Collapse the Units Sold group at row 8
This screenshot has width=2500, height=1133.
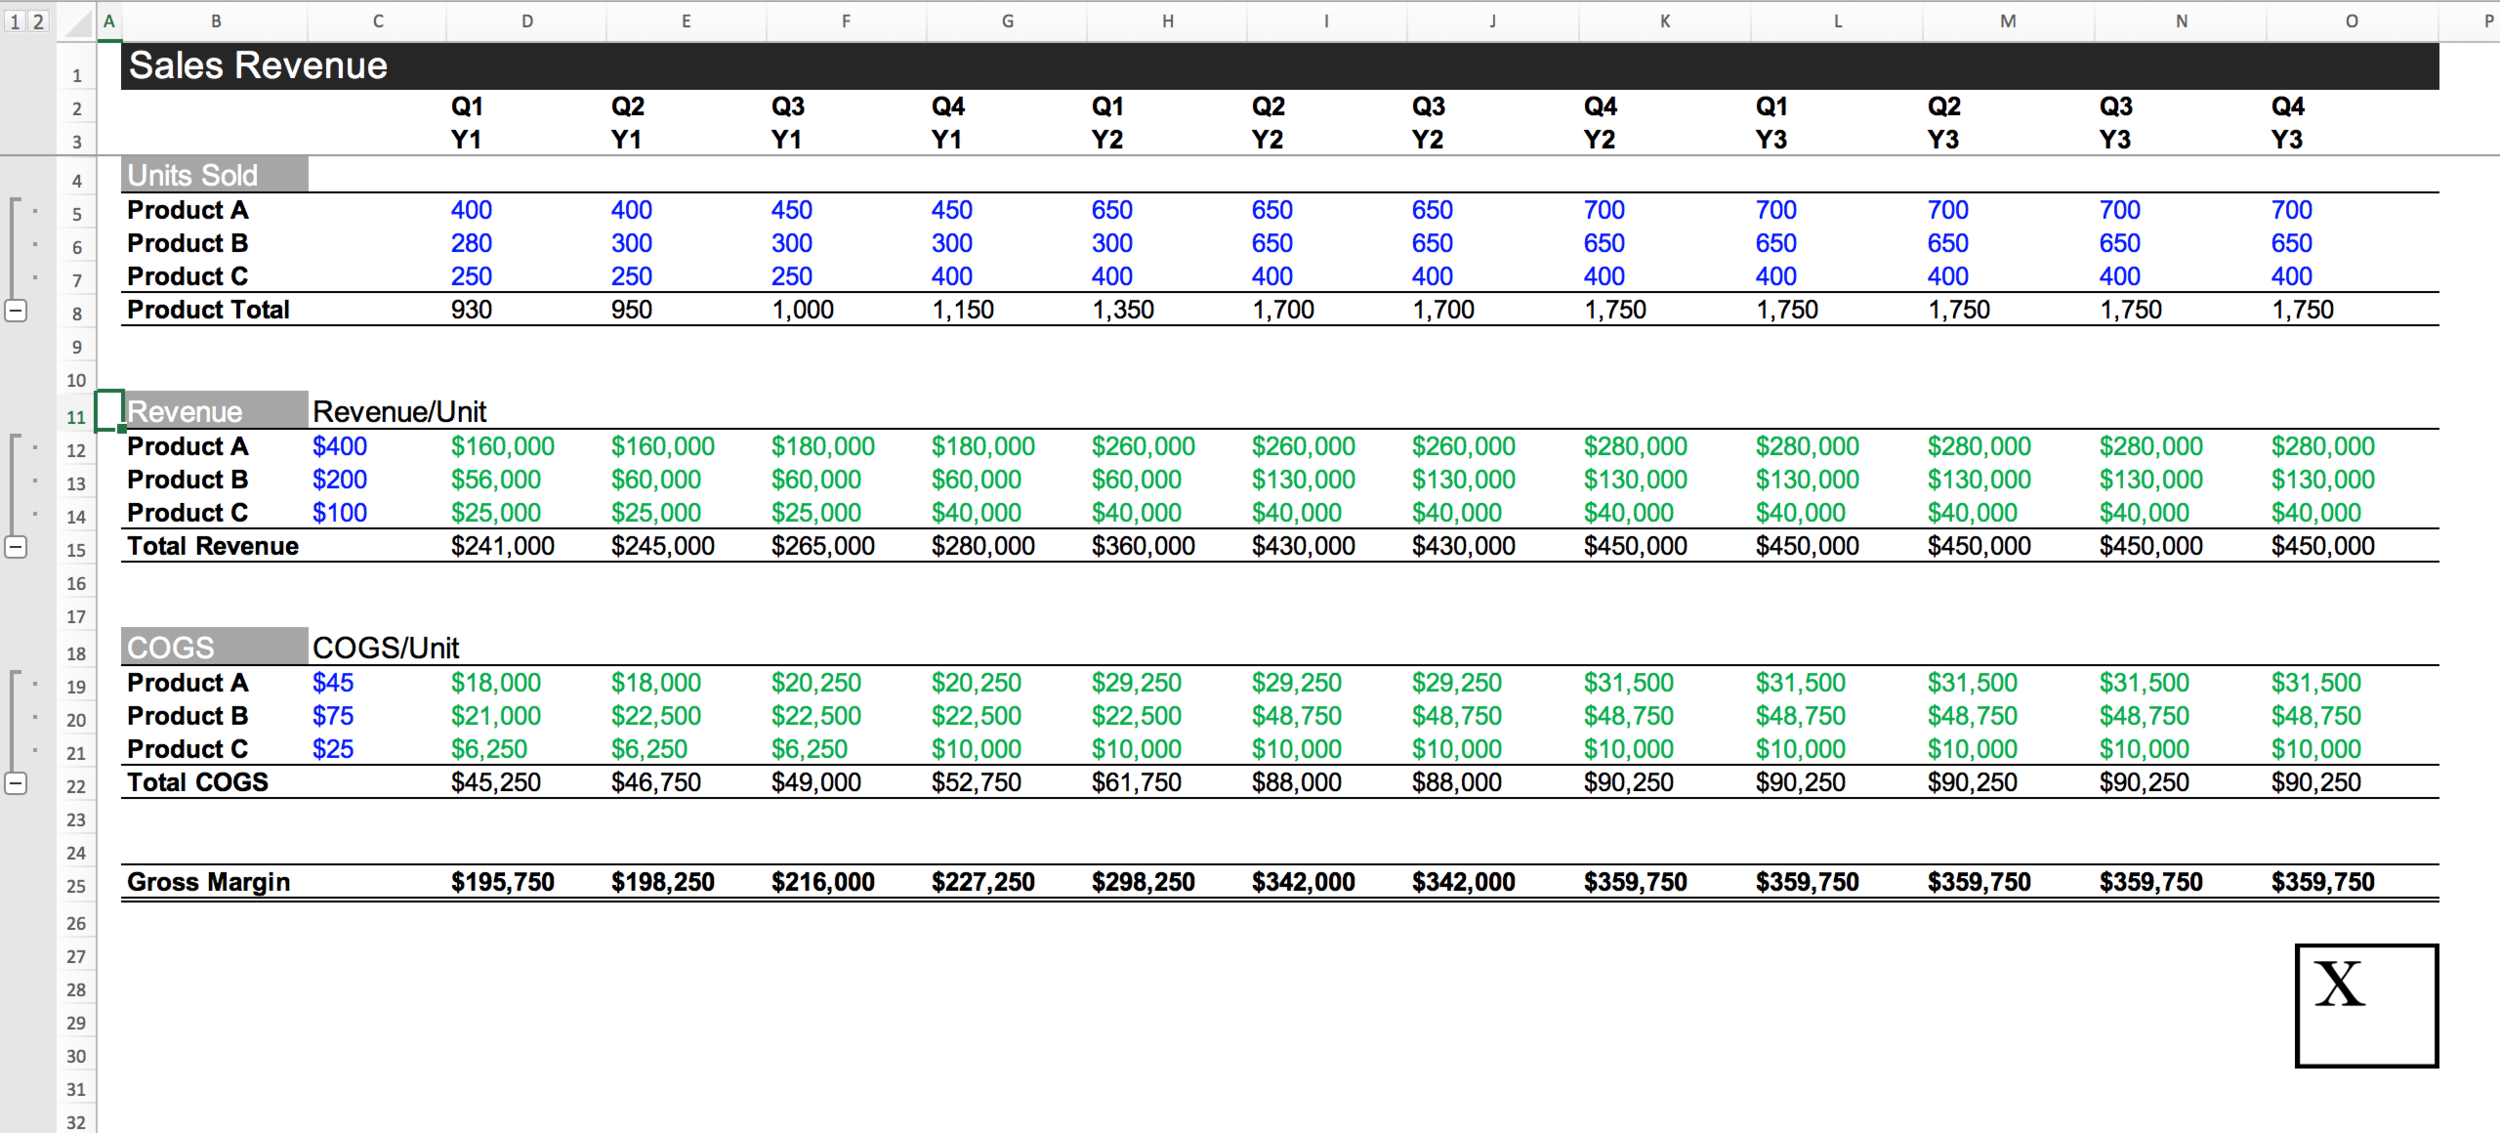(16, 311)
